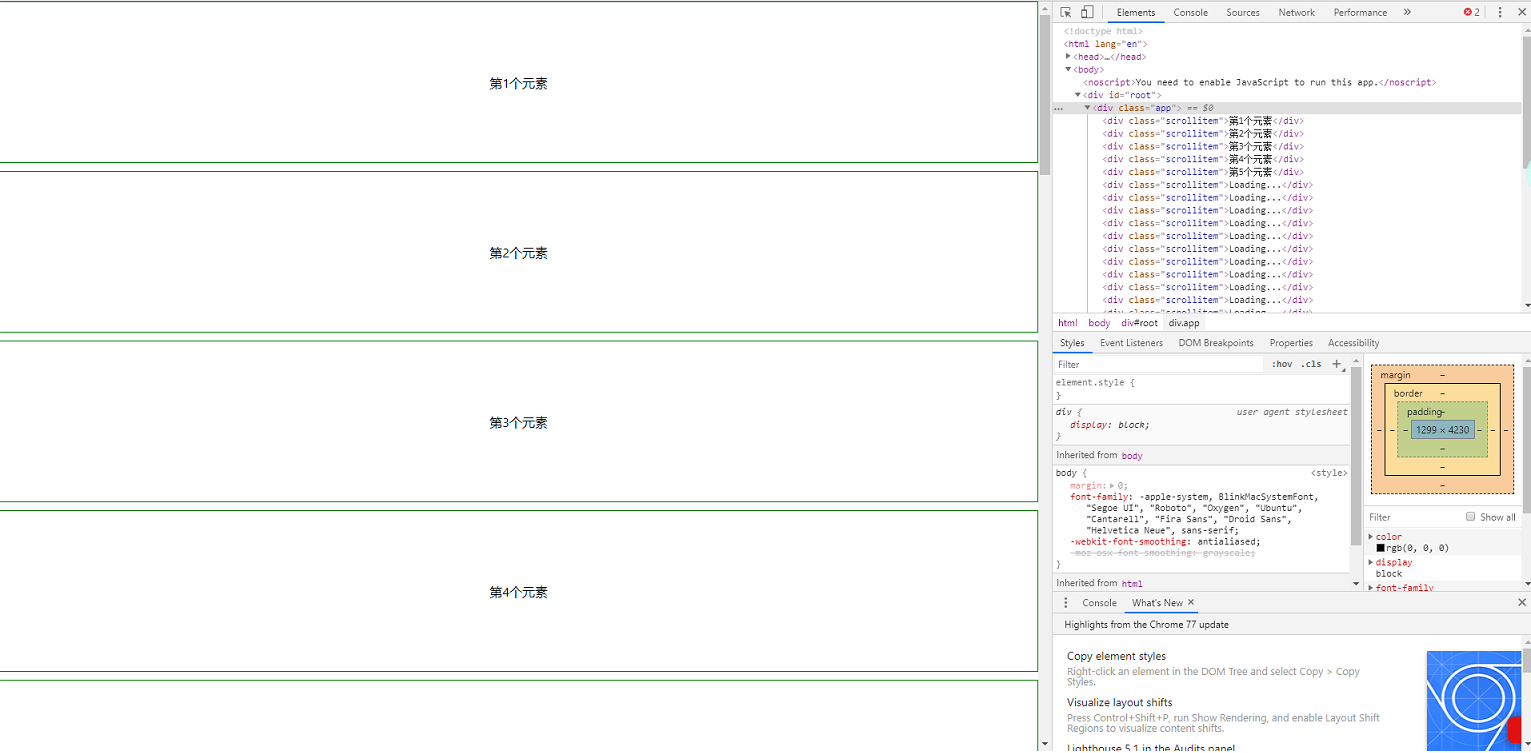This screenshot has width=1531, height=753.
Task: Click the black color swatch for rgb(0, 0, 0)
Action: (1380, 548)
